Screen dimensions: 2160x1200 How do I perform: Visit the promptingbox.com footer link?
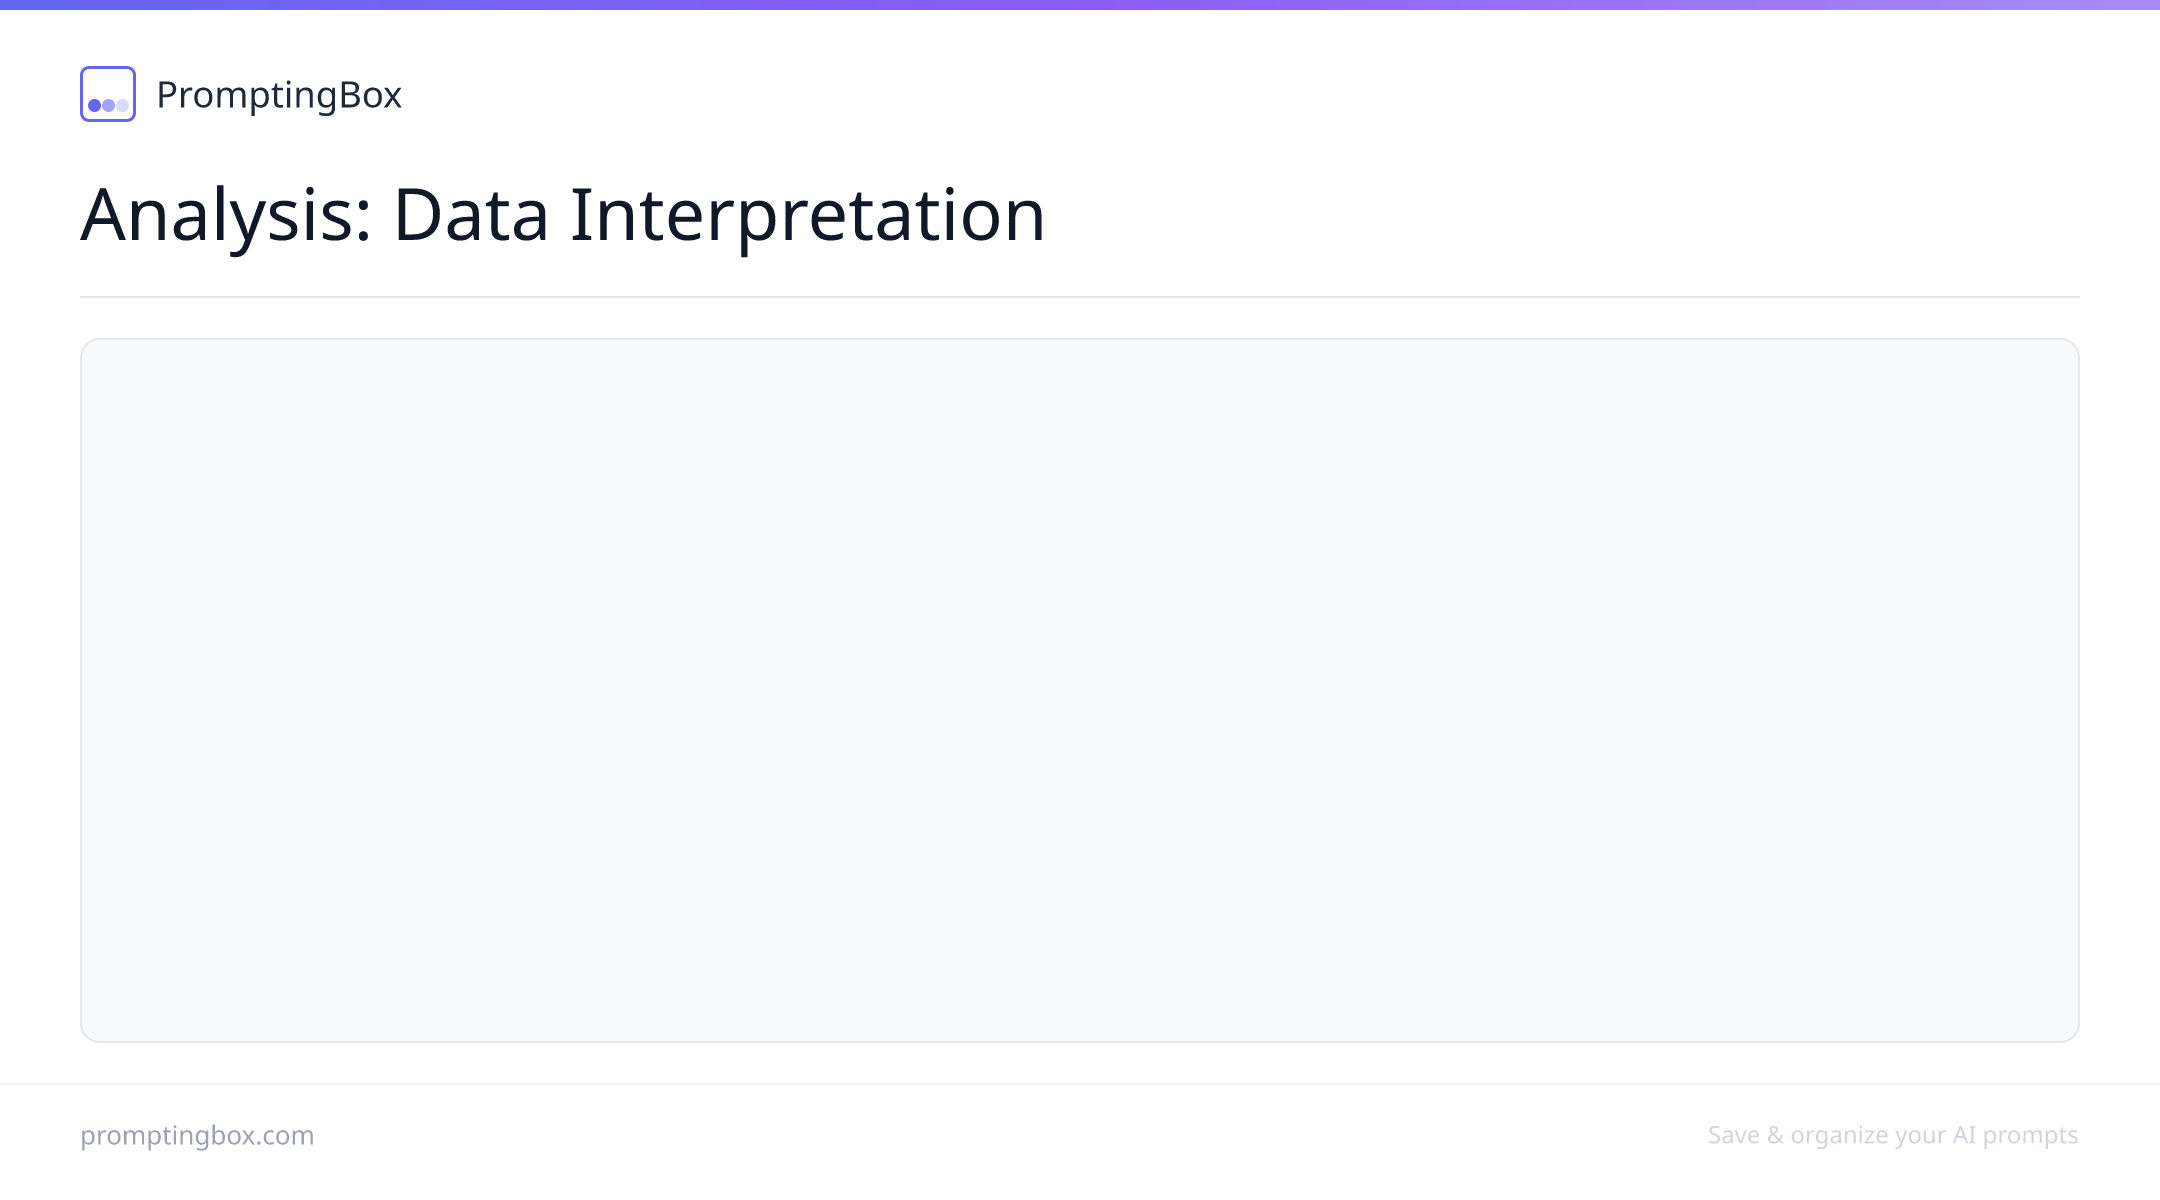(197, 1135)
